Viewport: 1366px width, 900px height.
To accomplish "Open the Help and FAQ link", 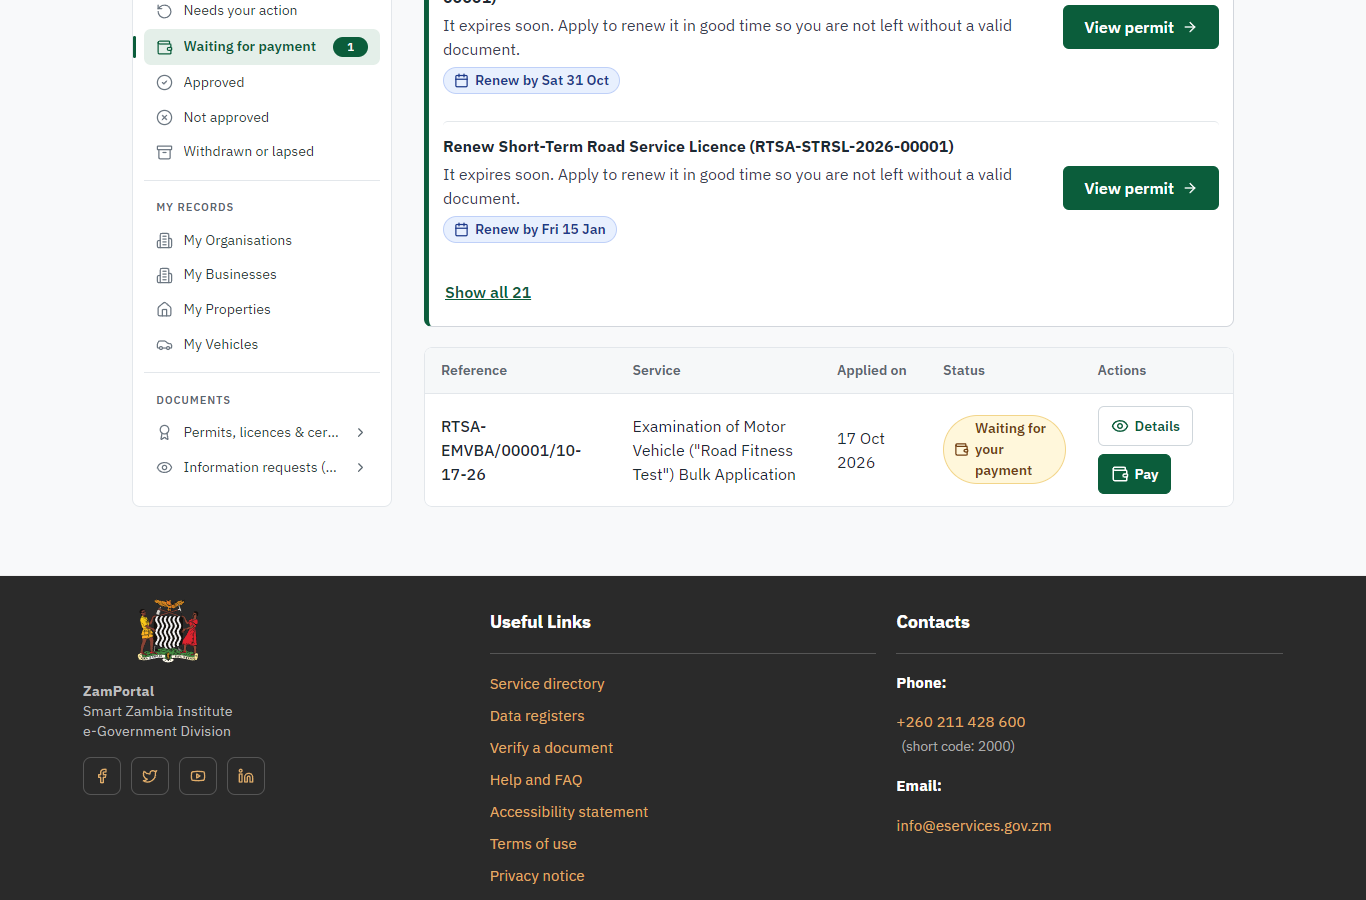I will (x=536, y=780).
